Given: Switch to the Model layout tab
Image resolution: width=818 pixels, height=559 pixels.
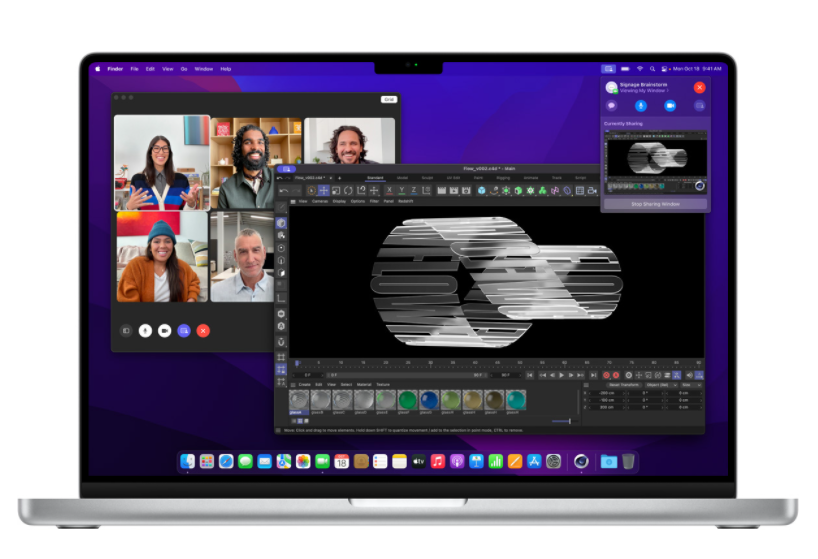Looking at the screenshot, I should 402,178.
